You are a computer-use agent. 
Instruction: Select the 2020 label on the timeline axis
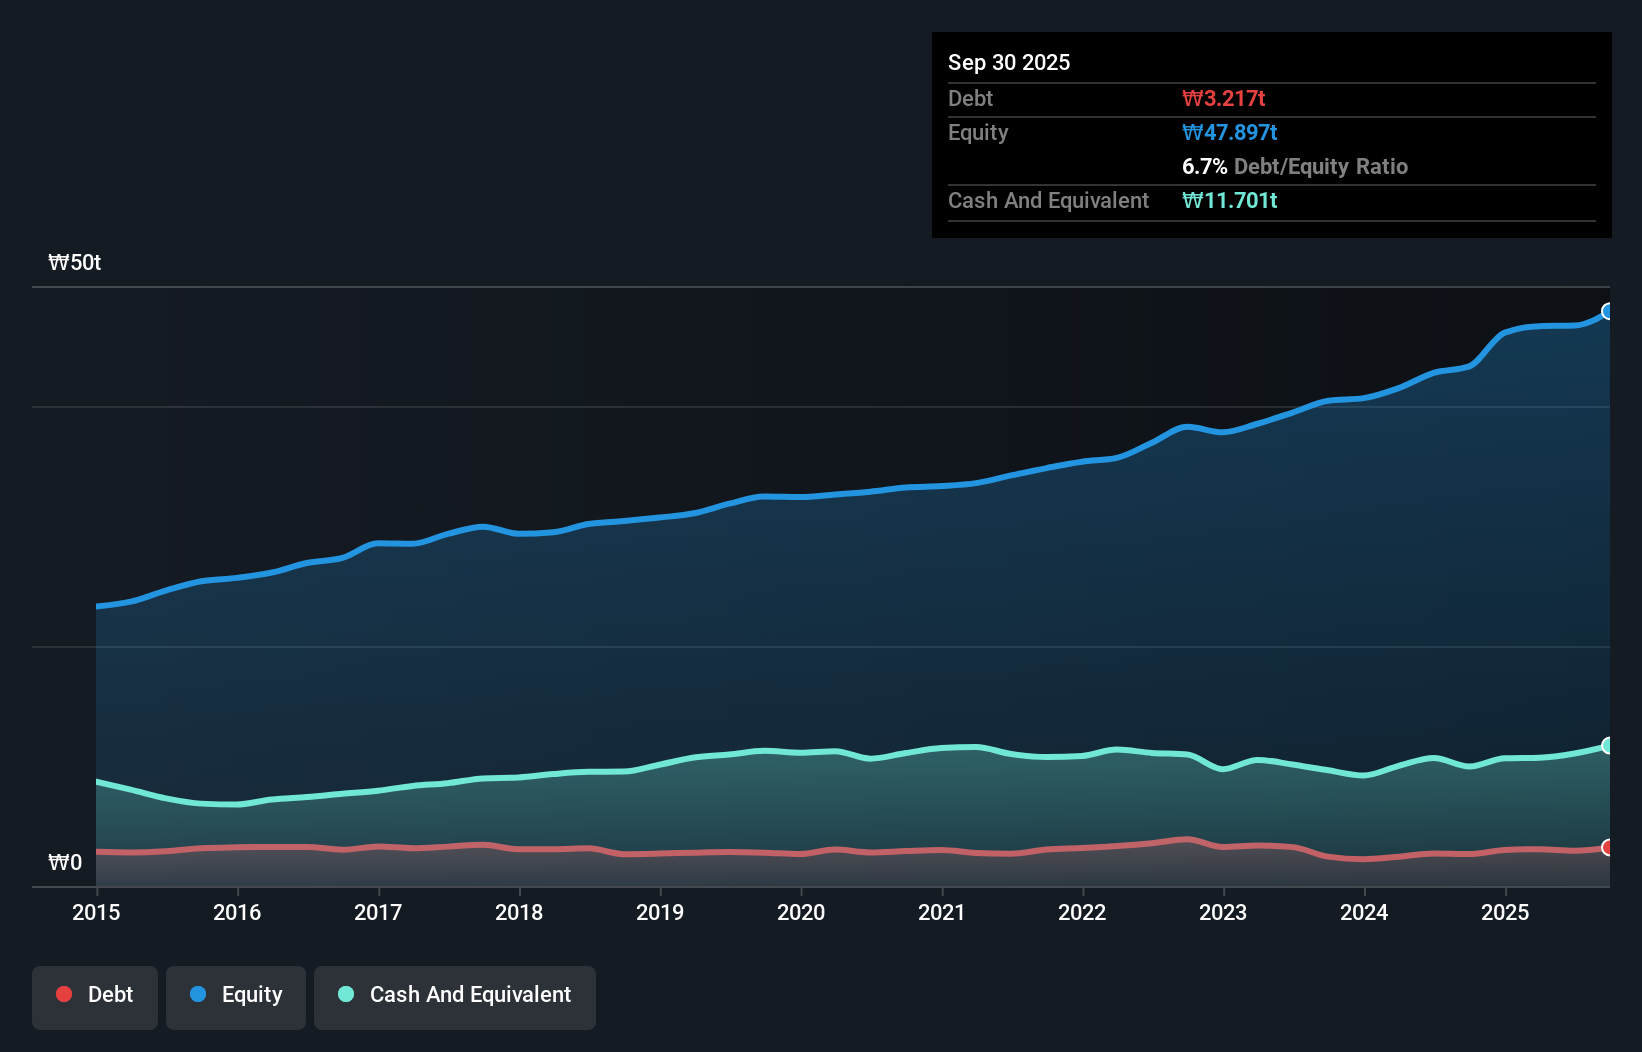click(801, 913)
